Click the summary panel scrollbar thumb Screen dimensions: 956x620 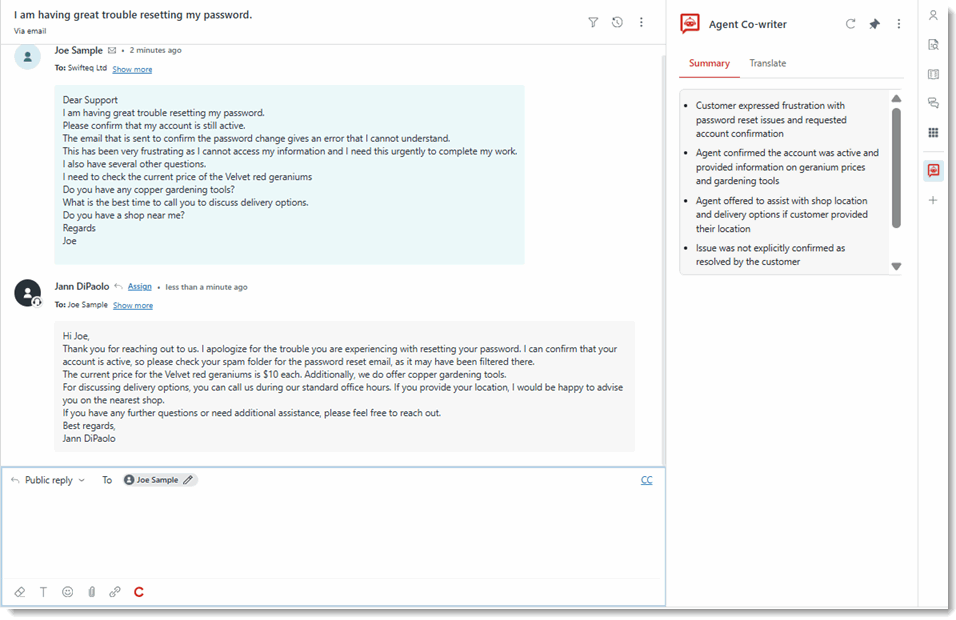[896, 168]
